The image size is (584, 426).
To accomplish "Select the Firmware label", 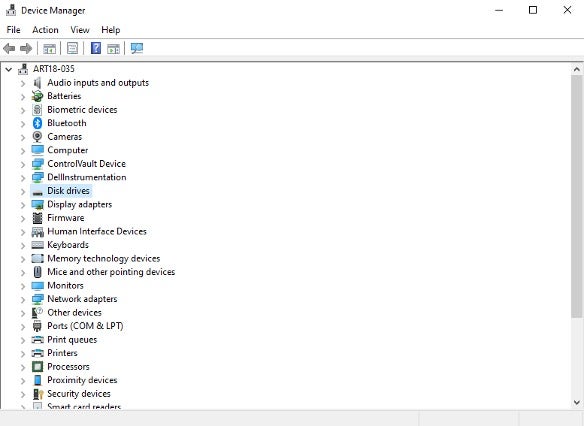I will pos(66,218).
